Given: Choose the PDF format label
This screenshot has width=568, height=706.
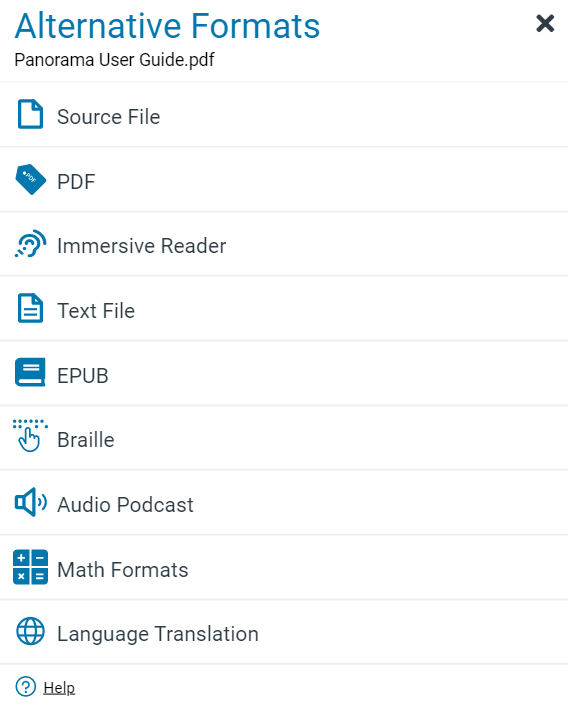Looking at the screenshot, I should pos(76,182).
